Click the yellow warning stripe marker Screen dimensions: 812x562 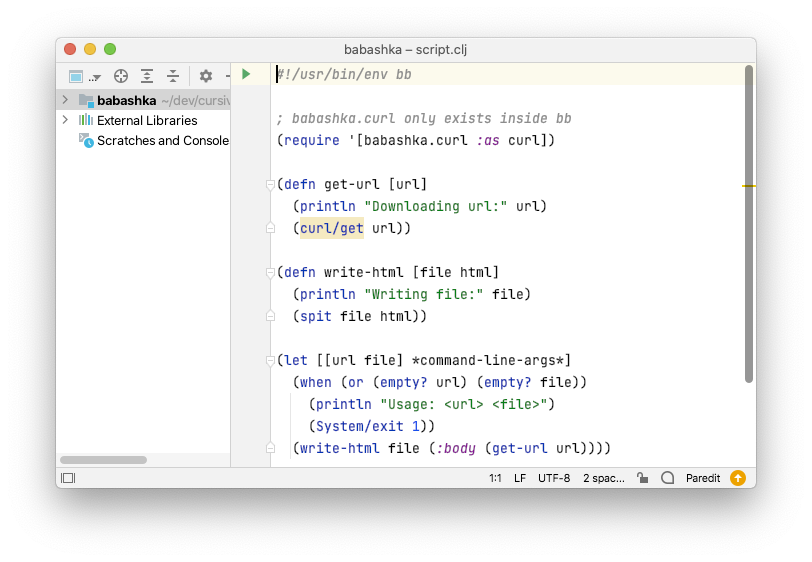749,185
